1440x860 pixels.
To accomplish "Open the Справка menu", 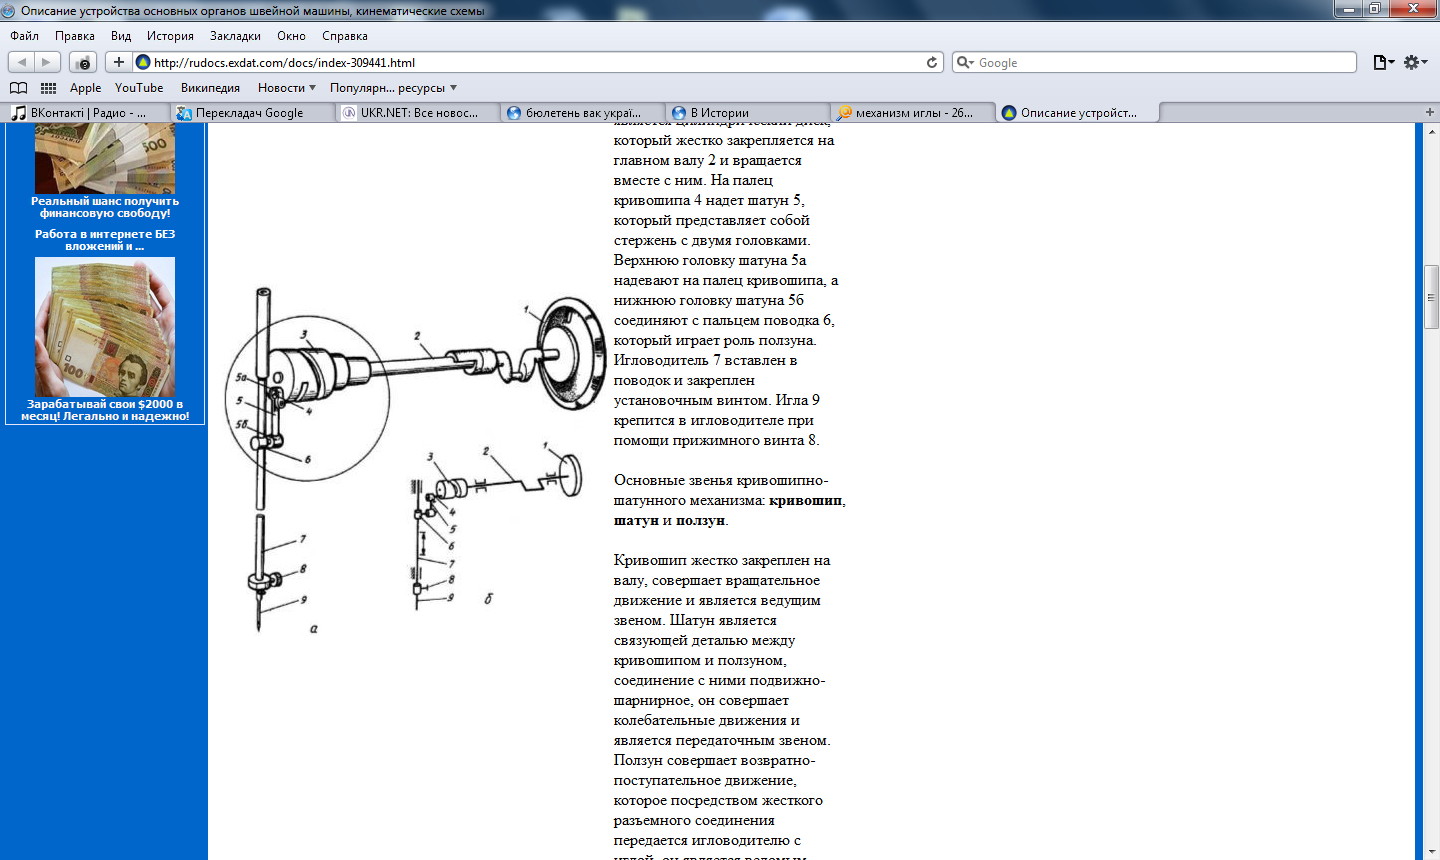I will point(345,36).
